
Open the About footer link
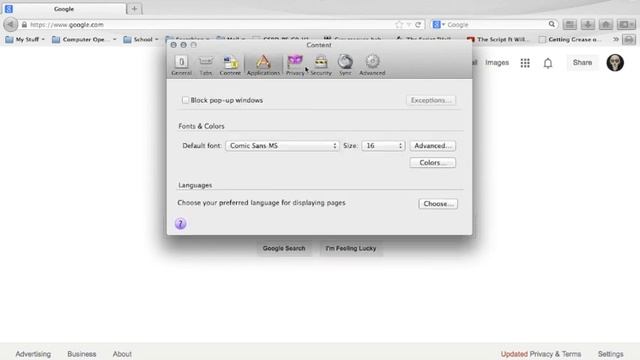coord(122,354)
